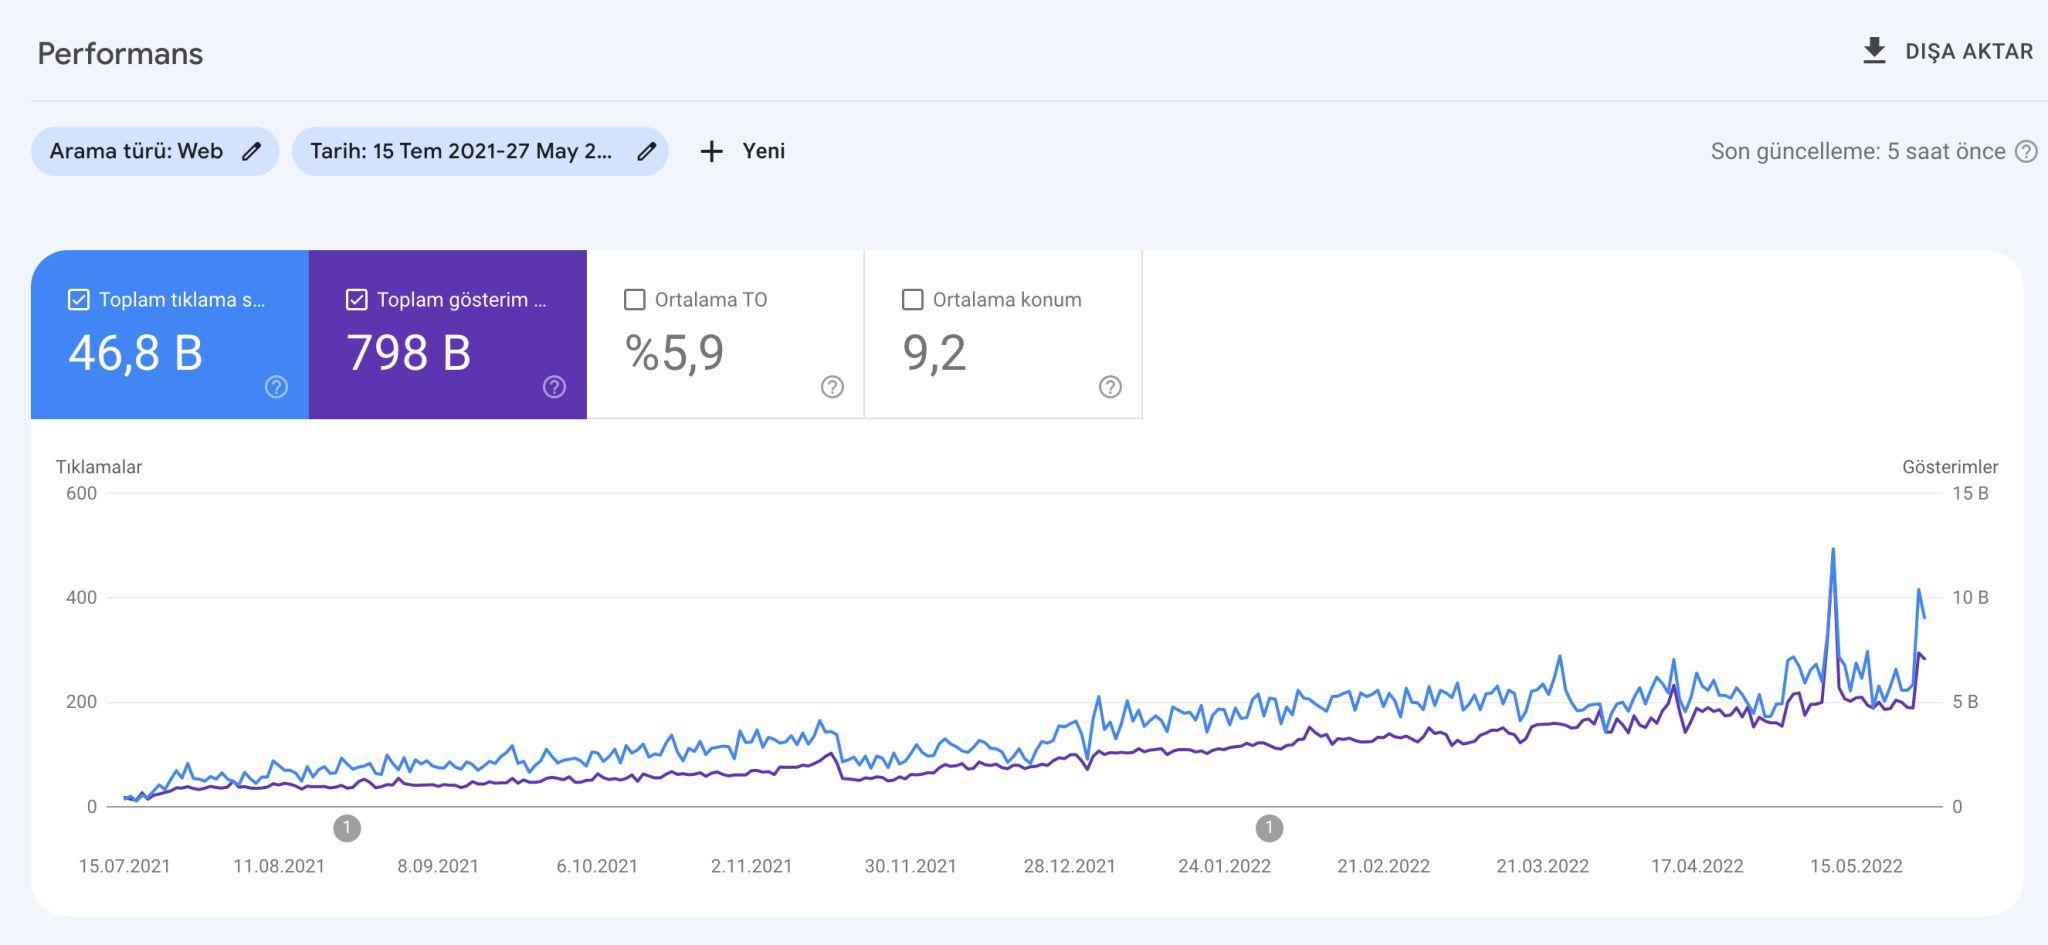Open help icon in total impressions card

(x=554, y=387)
